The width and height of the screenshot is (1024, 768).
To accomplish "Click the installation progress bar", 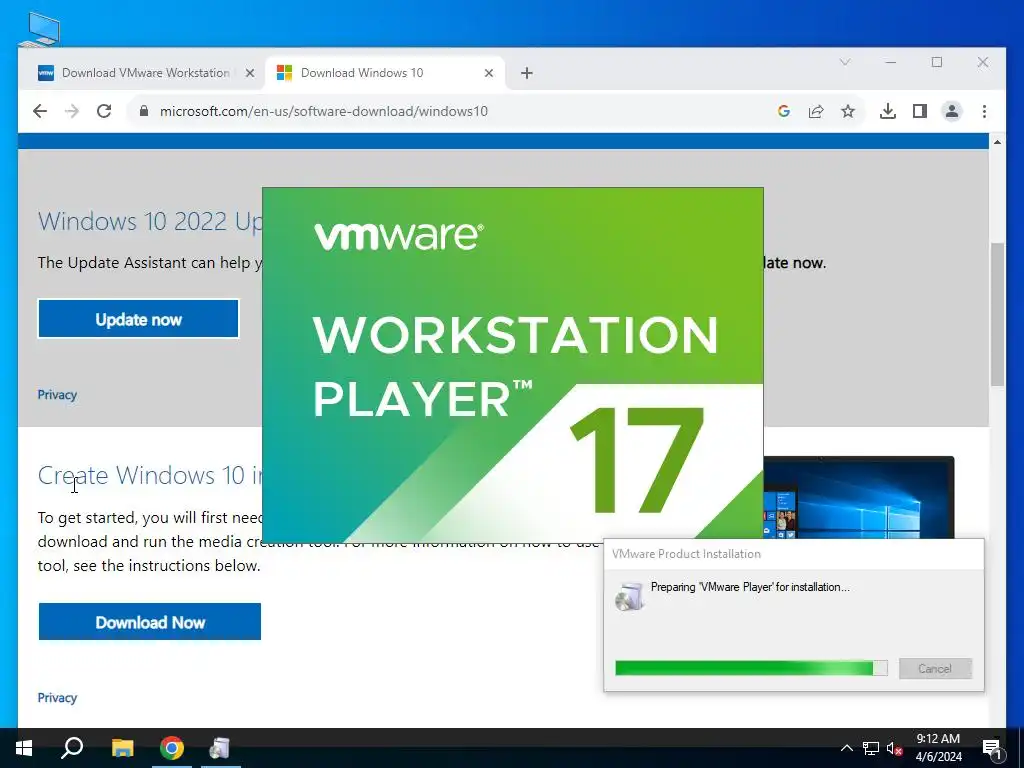I will (751, 668).
